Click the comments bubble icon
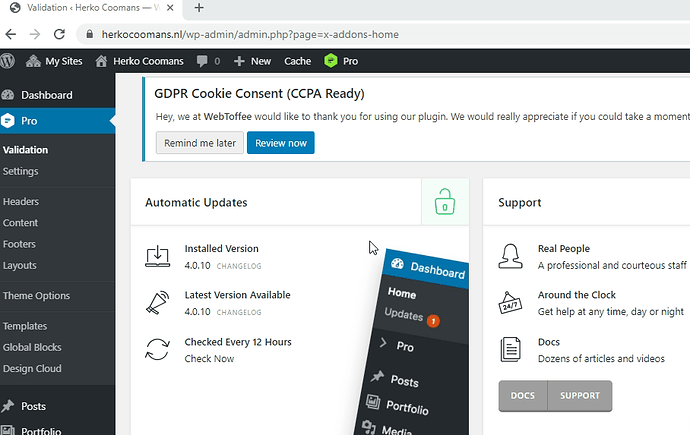The image size is (690, 435). (x=202, y=61)
